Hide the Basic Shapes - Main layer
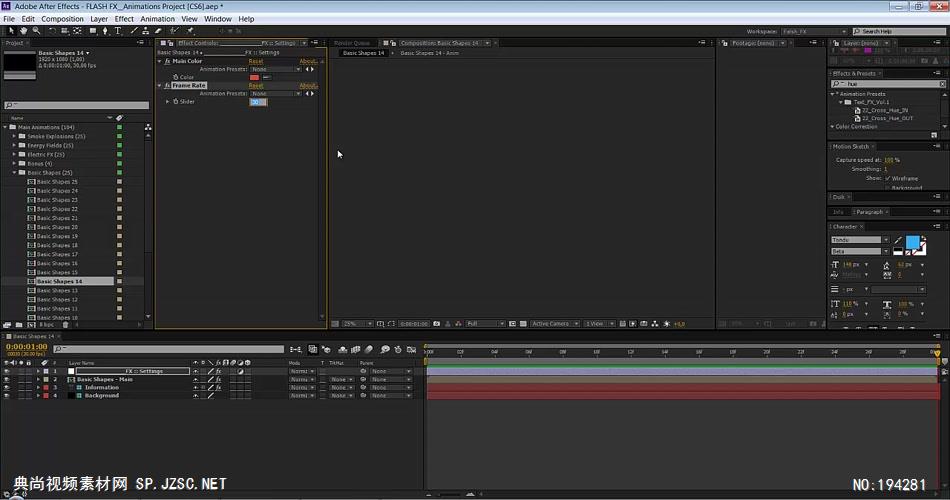950x500 pixels. coord(7,379)
